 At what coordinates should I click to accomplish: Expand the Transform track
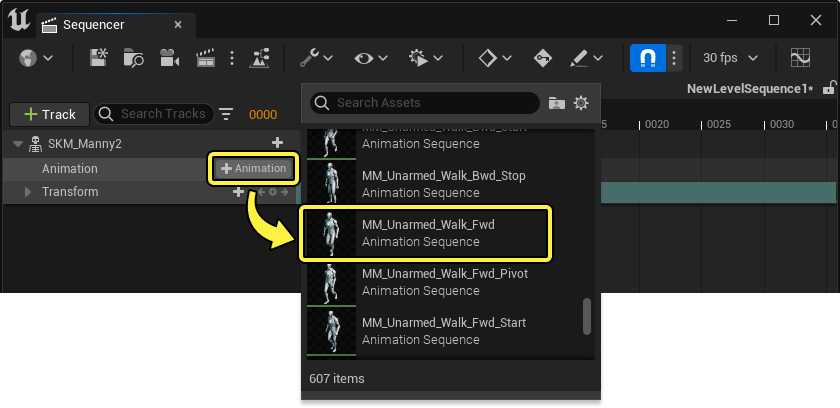click(28, 192)
